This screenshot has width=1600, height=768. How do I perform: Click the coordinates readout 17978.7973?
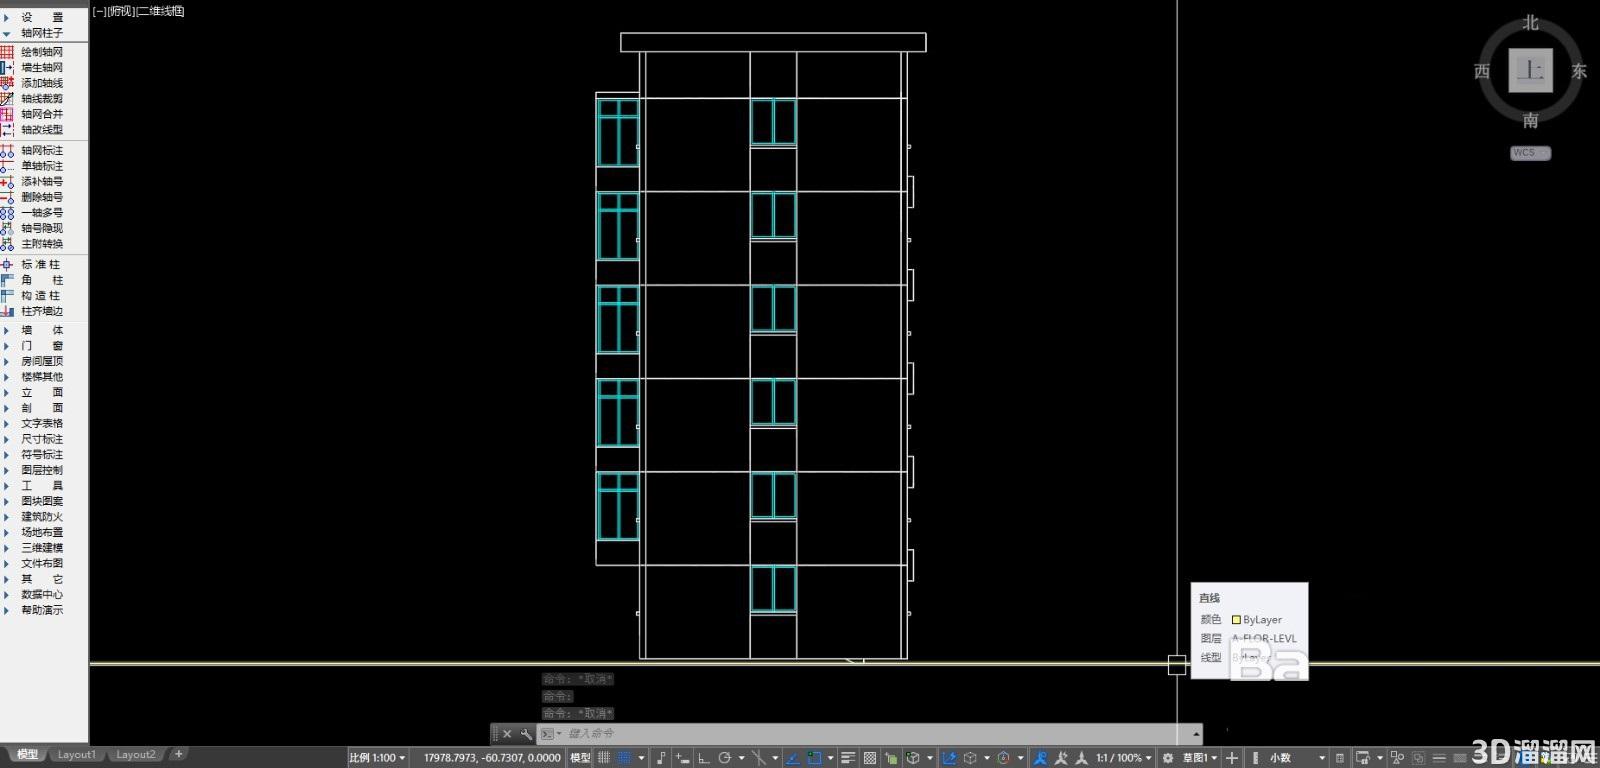click(491, 758)
